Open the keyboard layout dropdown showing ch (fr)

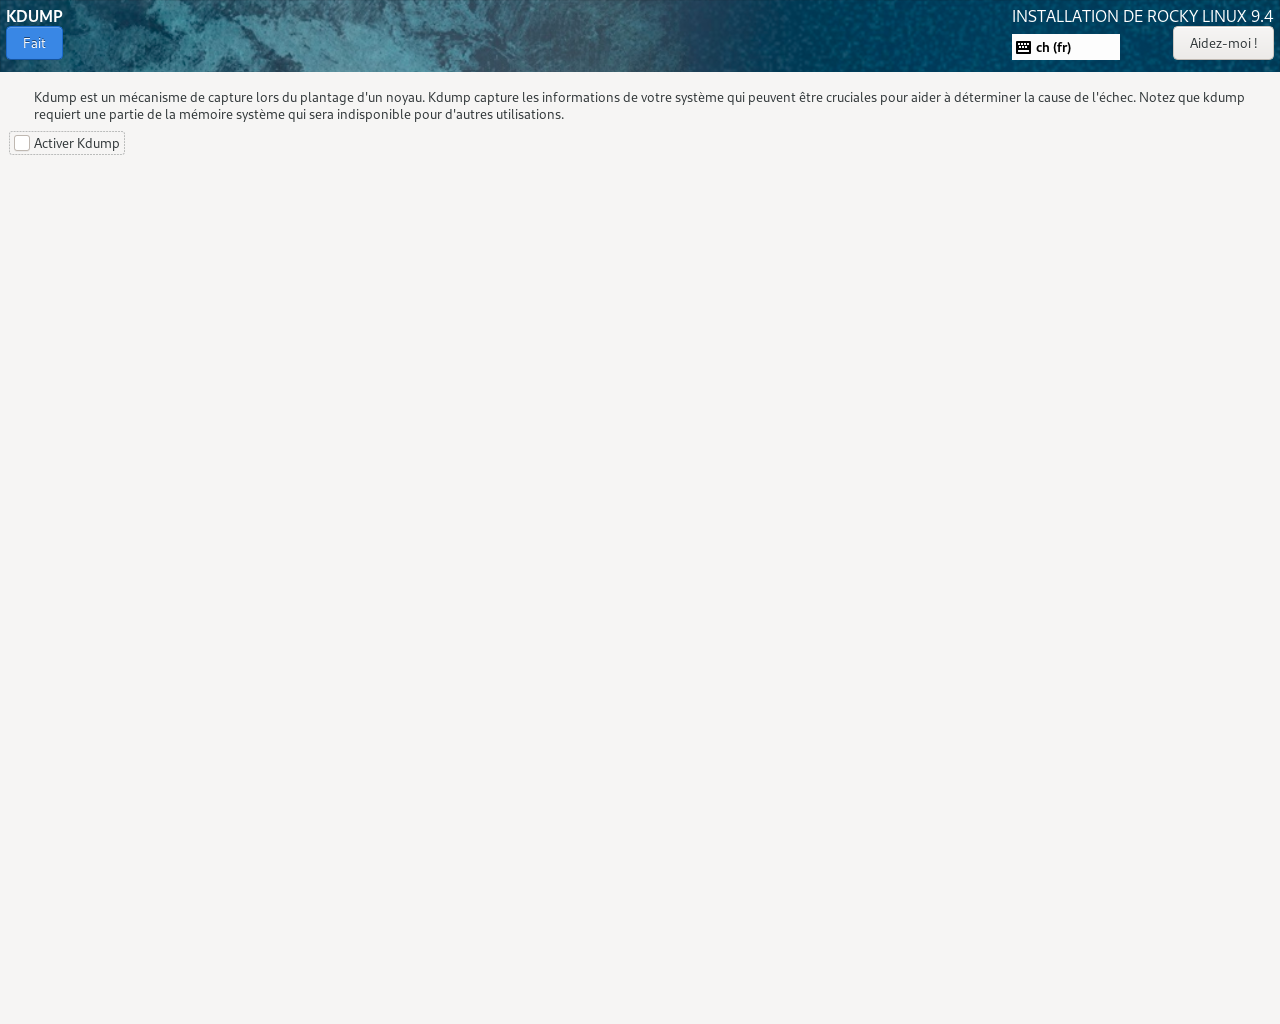pyautogui.click(x=1065, y=46)
